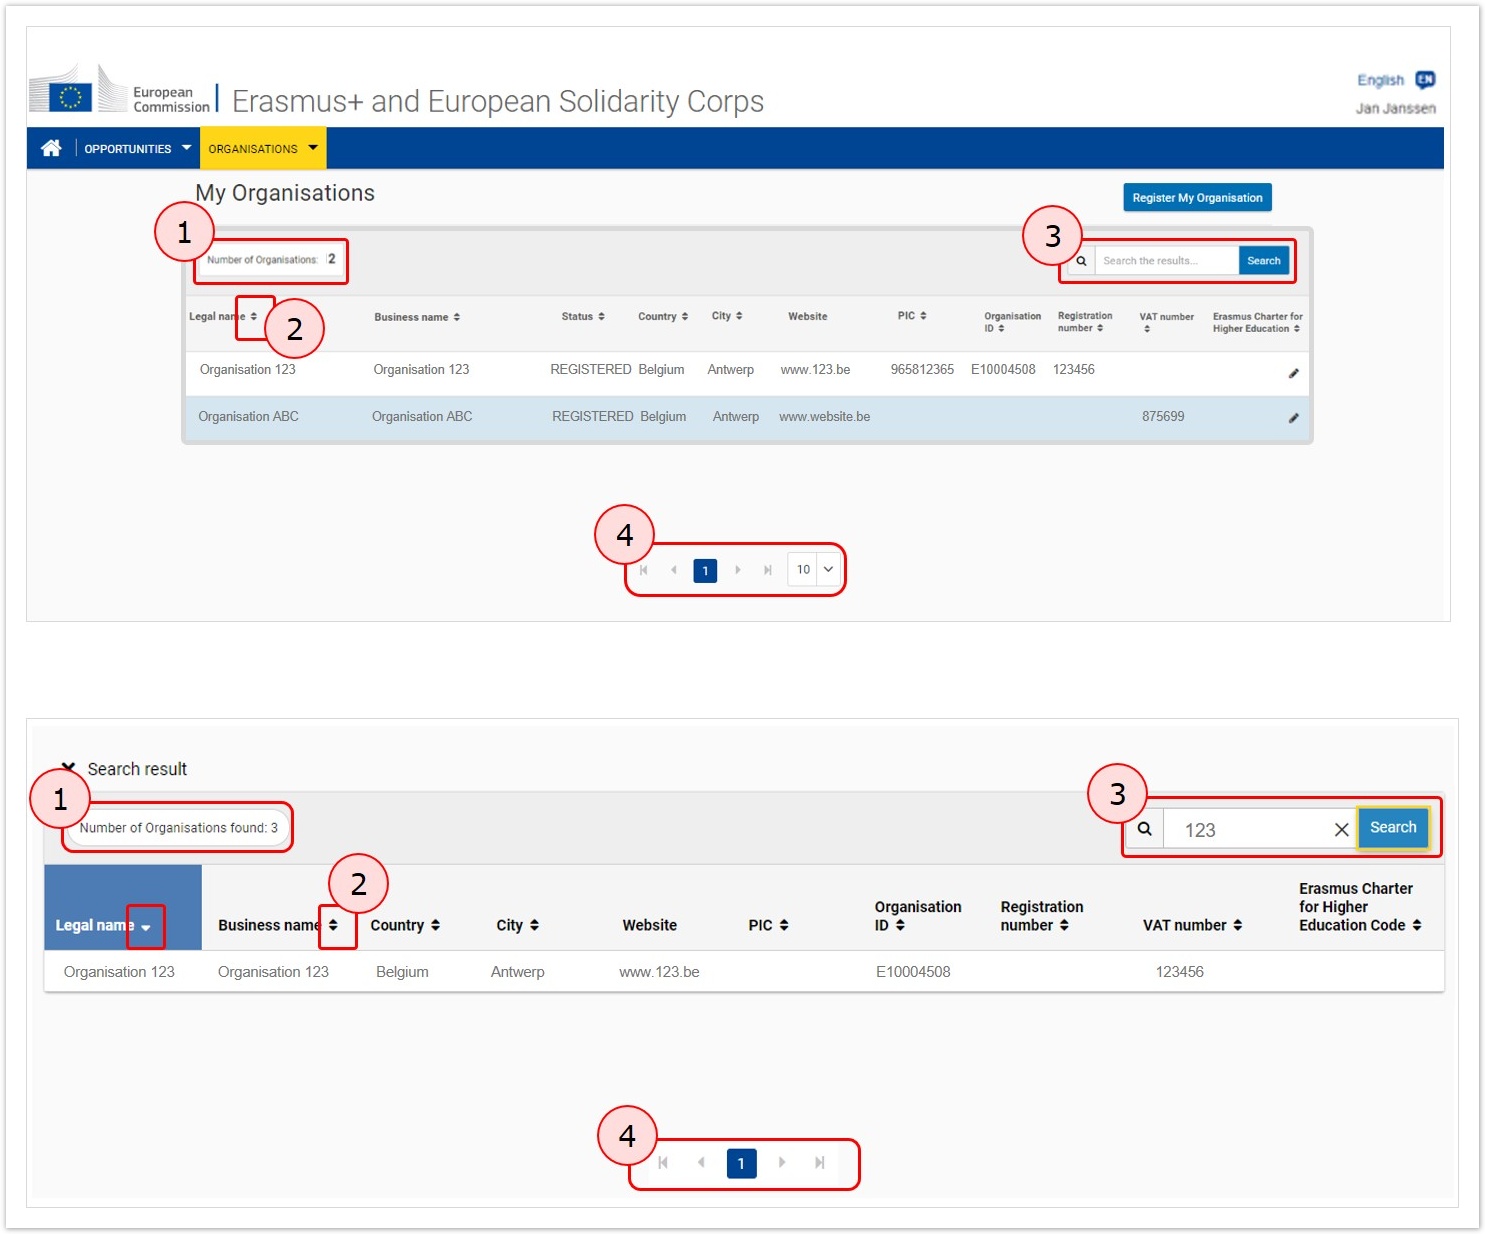The width and height of the screenshot is (1485, 1234).
Task: Sort by Status column in top table
Action: coord(583,316)
